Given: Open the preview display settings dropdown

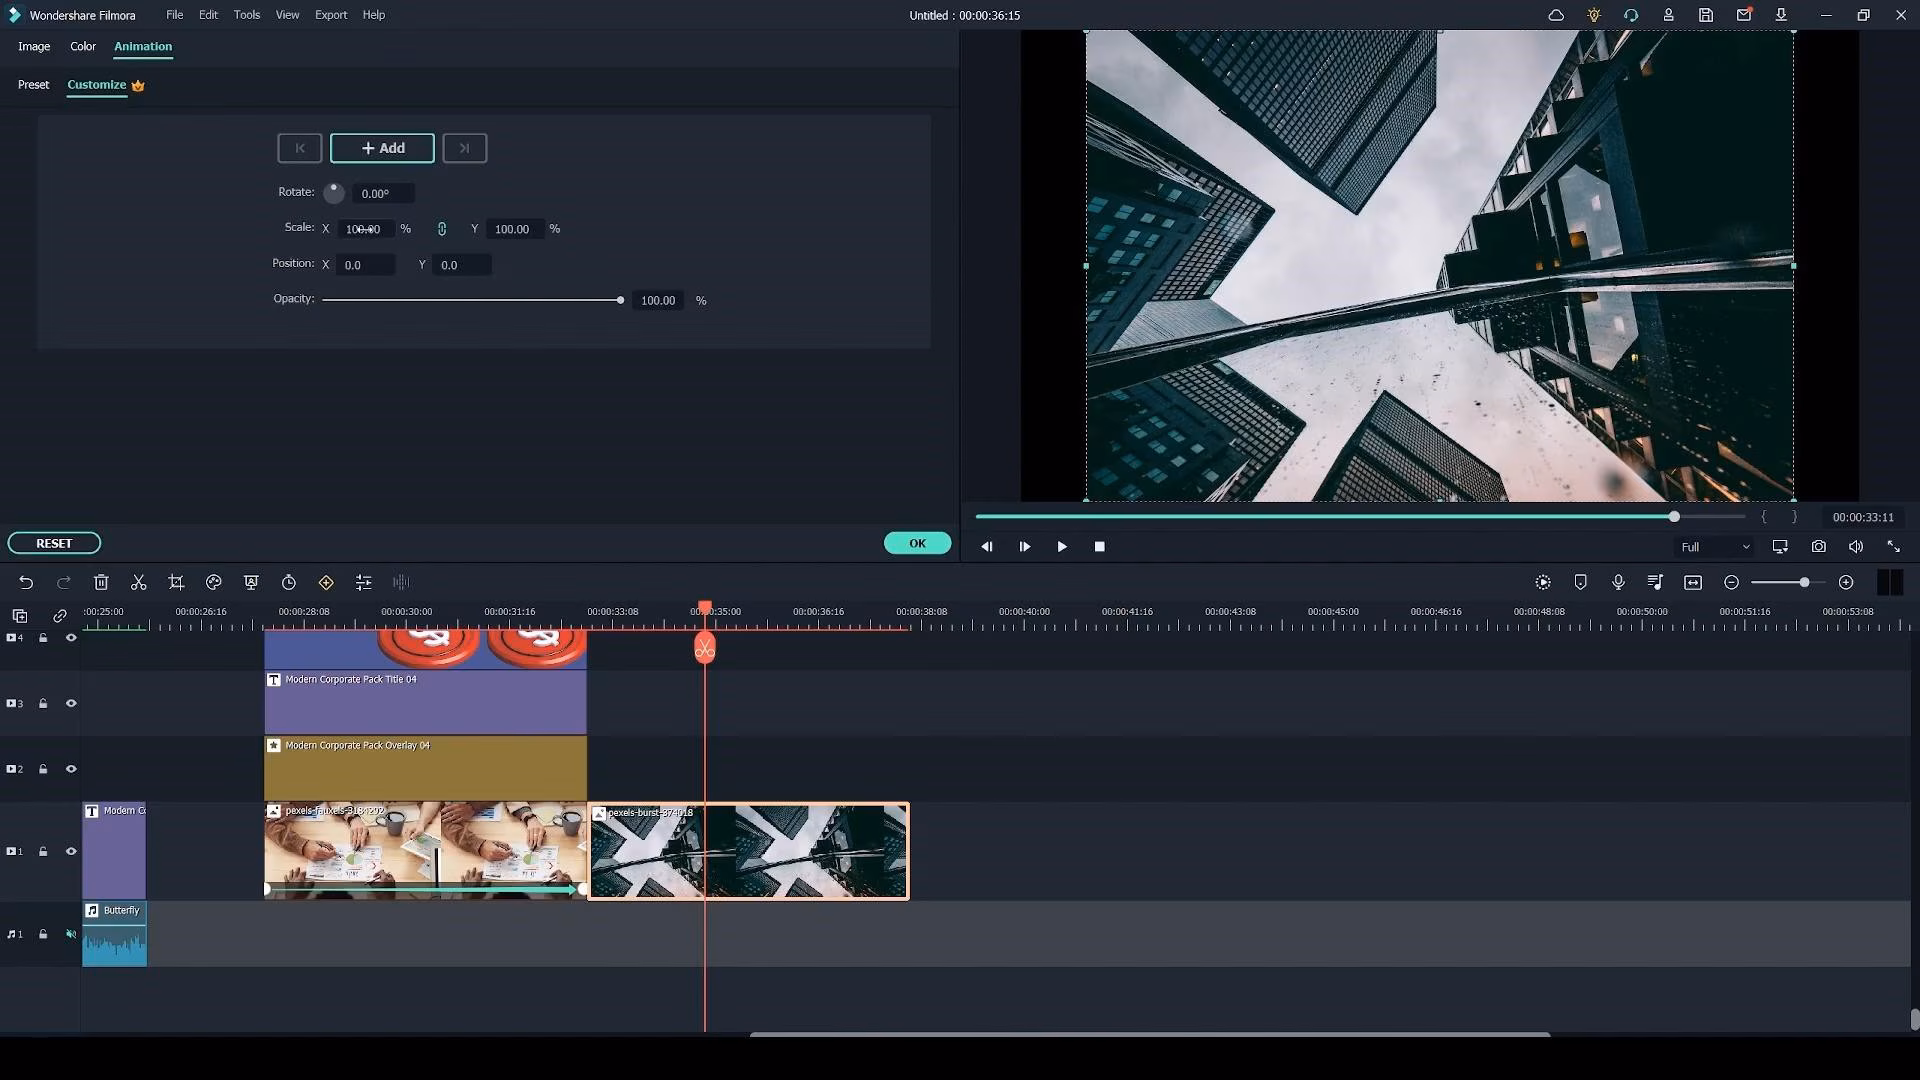Looking at the screenshot, I should click(1780, 547).
